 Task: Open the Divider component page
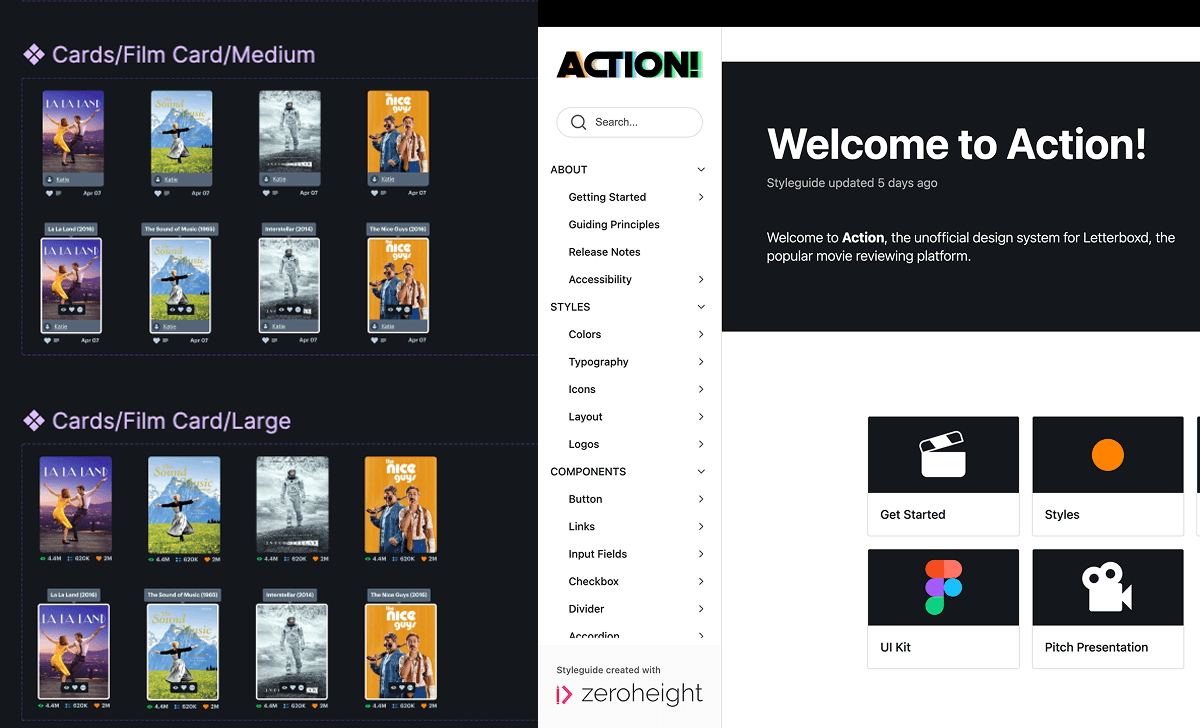click(586, 609)
